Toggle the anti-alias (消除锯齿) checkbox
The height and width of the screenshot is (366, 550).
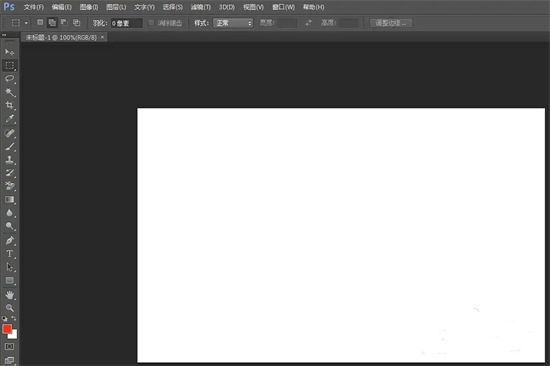(151, 23)
